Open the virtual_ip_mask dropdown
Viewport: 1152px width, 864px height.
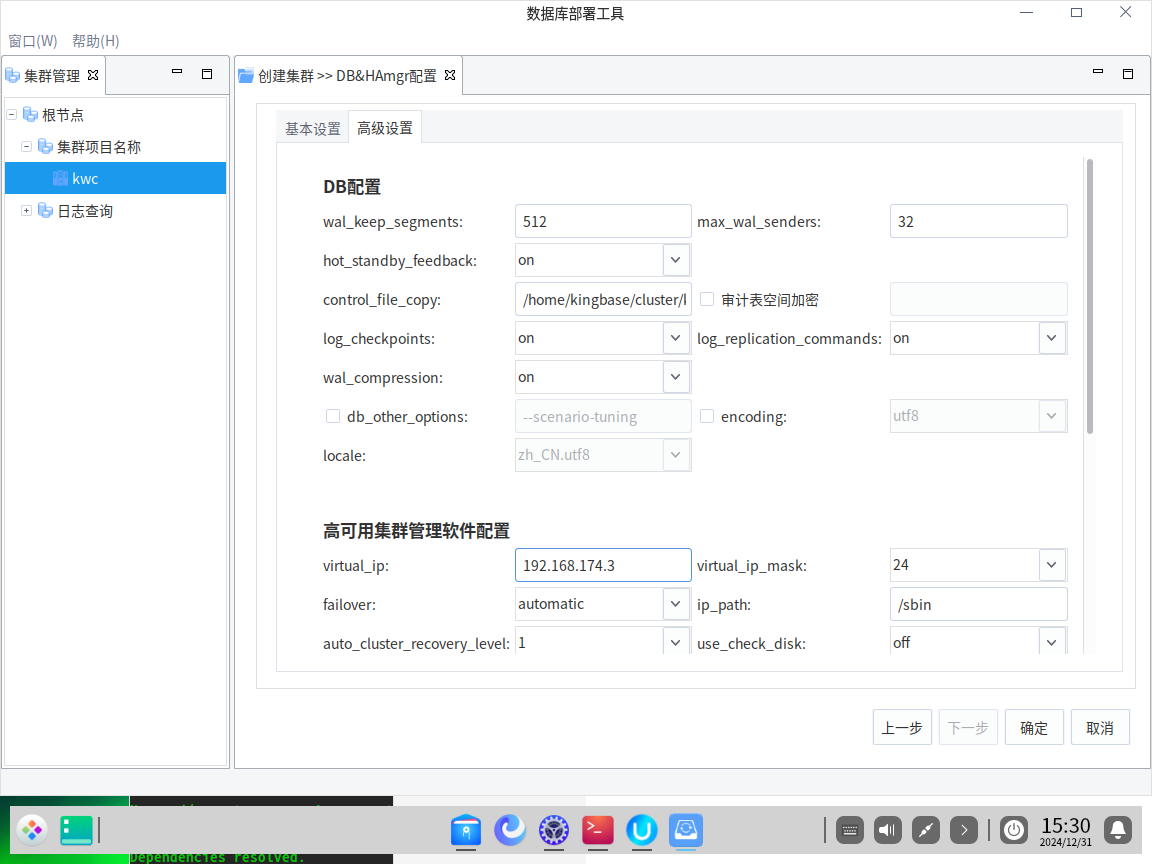coord(1051,565)
